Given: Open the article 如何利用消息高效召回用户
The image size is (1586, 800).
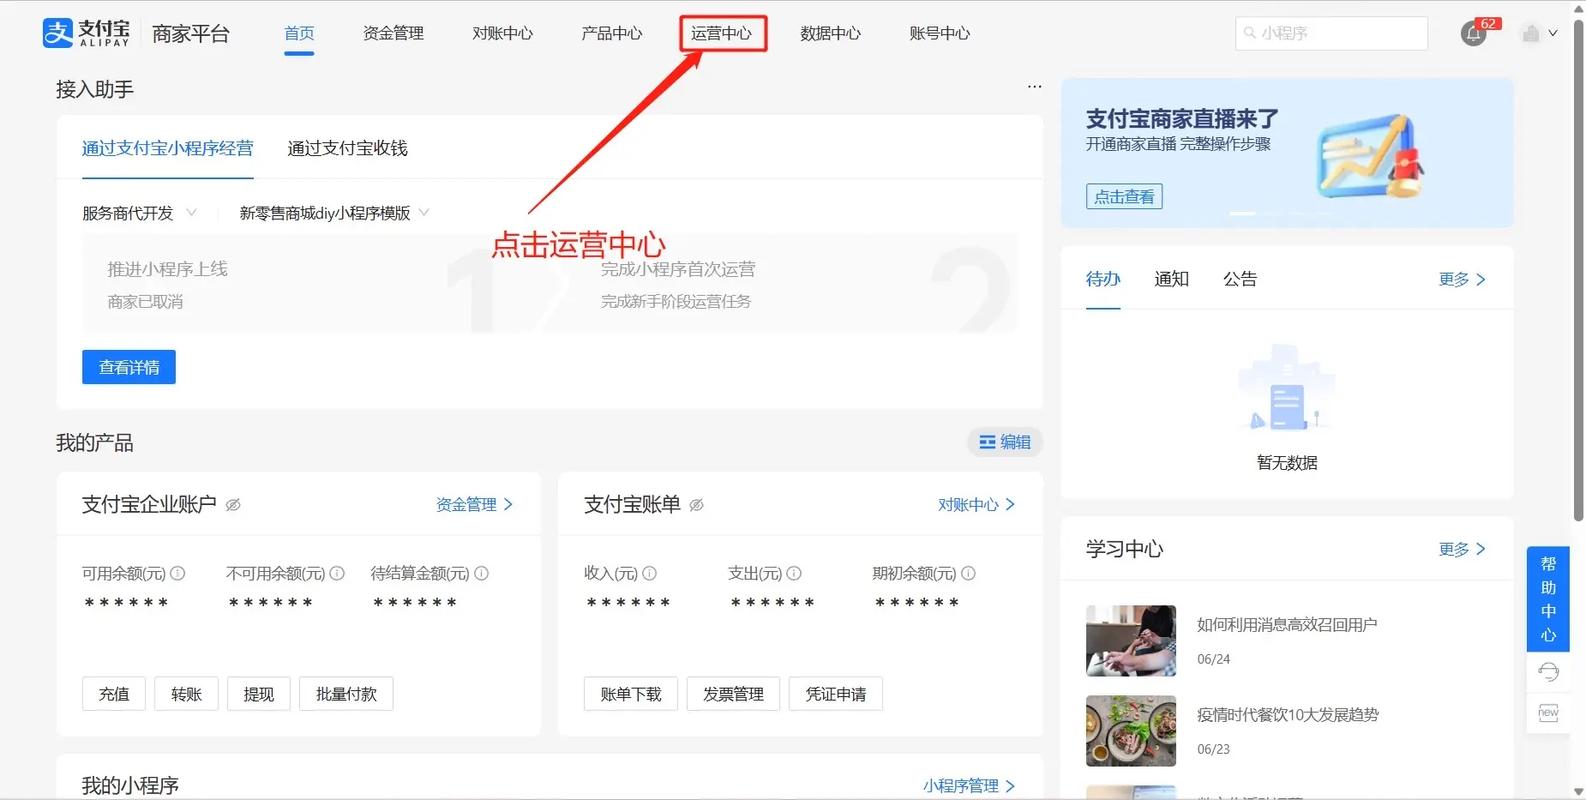Looking at the screenshot, I should click(x=1287, y=625).
